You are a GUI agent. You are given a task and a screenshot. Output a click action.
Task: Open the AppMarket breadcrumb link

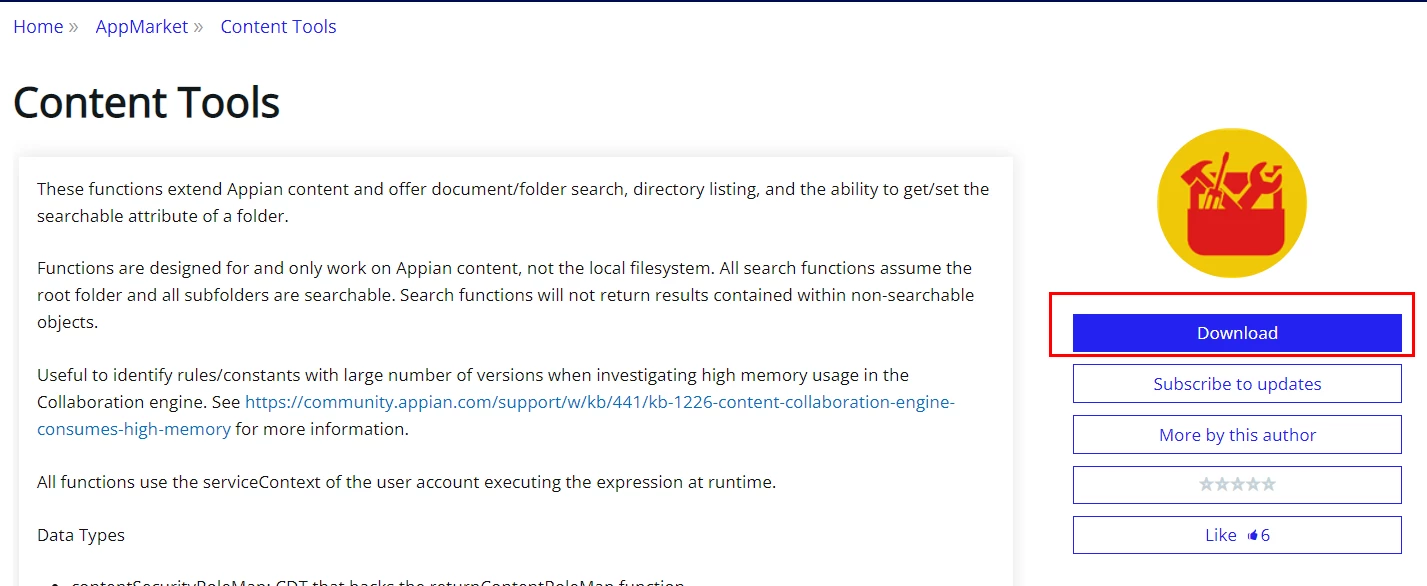click(142, 27)
